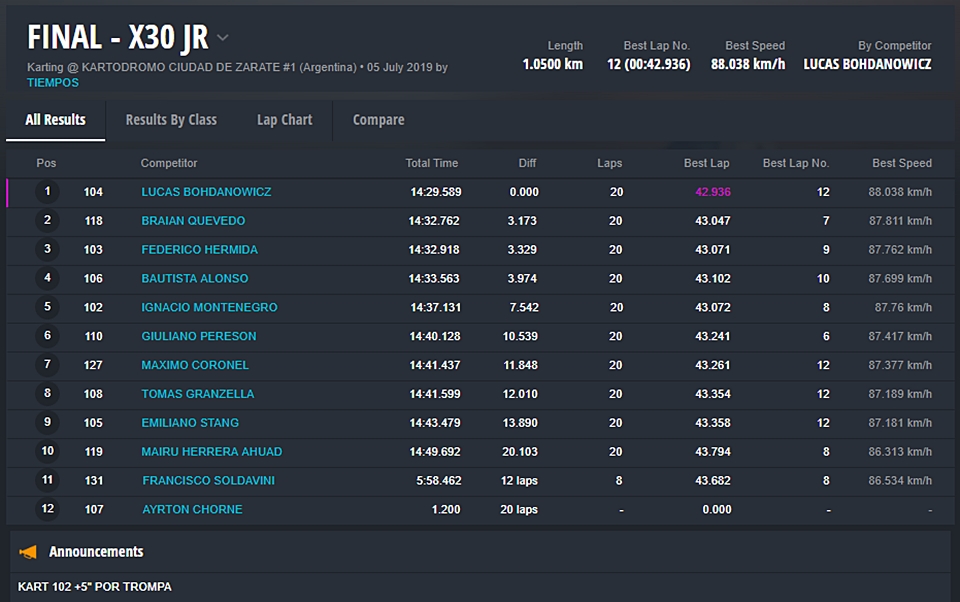960x602 pixels.
Task: Switch to the All Results tab
Action: pyautogui.click(x=55, y=120)
